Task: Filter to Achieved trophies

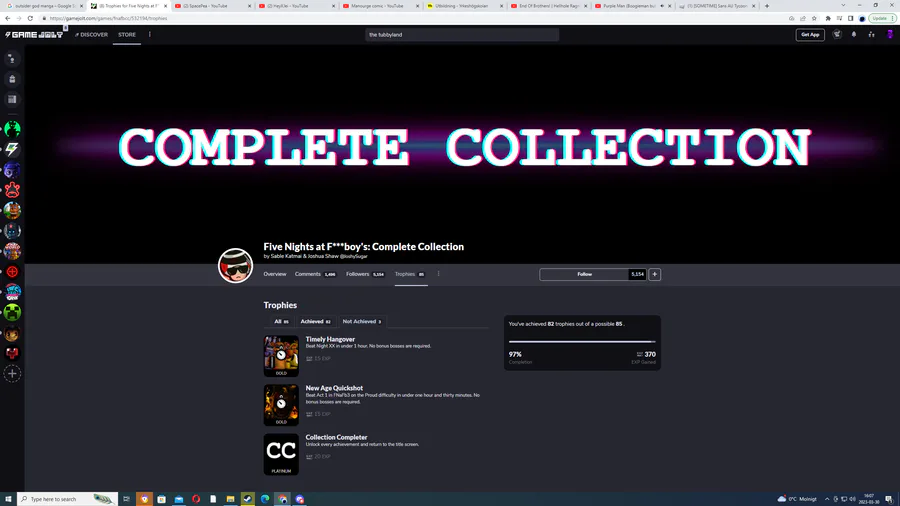Action: 316,322
